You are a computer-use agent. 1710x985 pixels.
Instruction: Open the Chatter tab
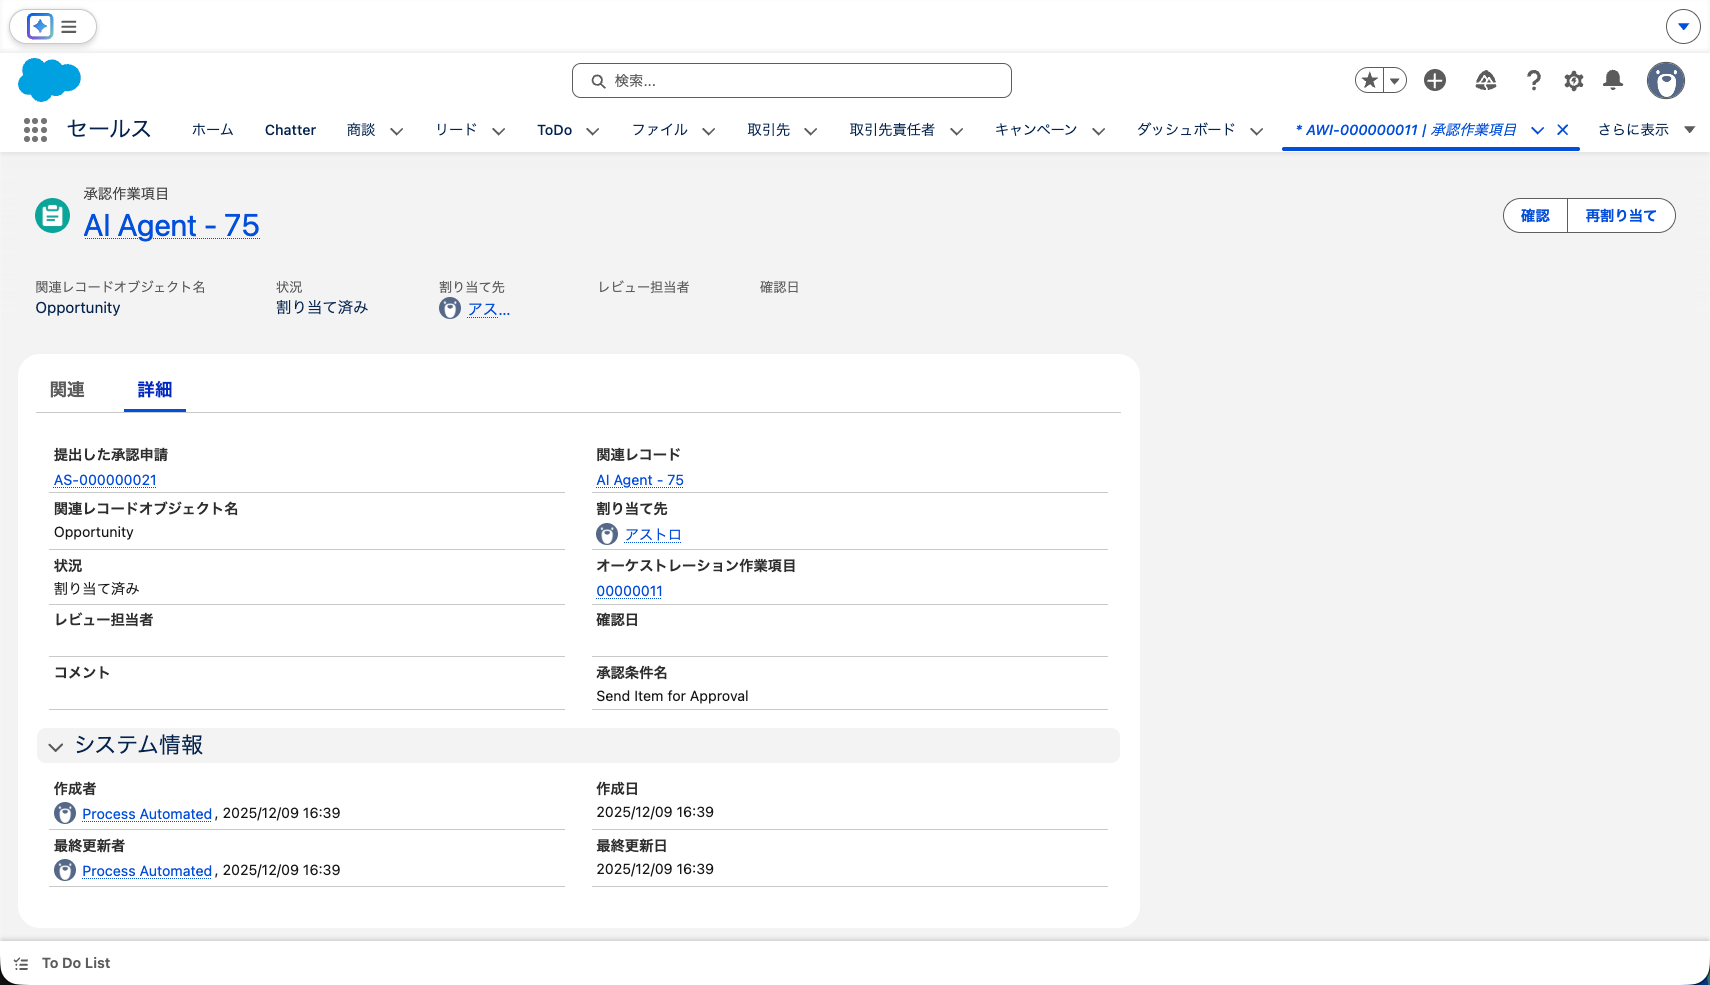click(290, 130)
